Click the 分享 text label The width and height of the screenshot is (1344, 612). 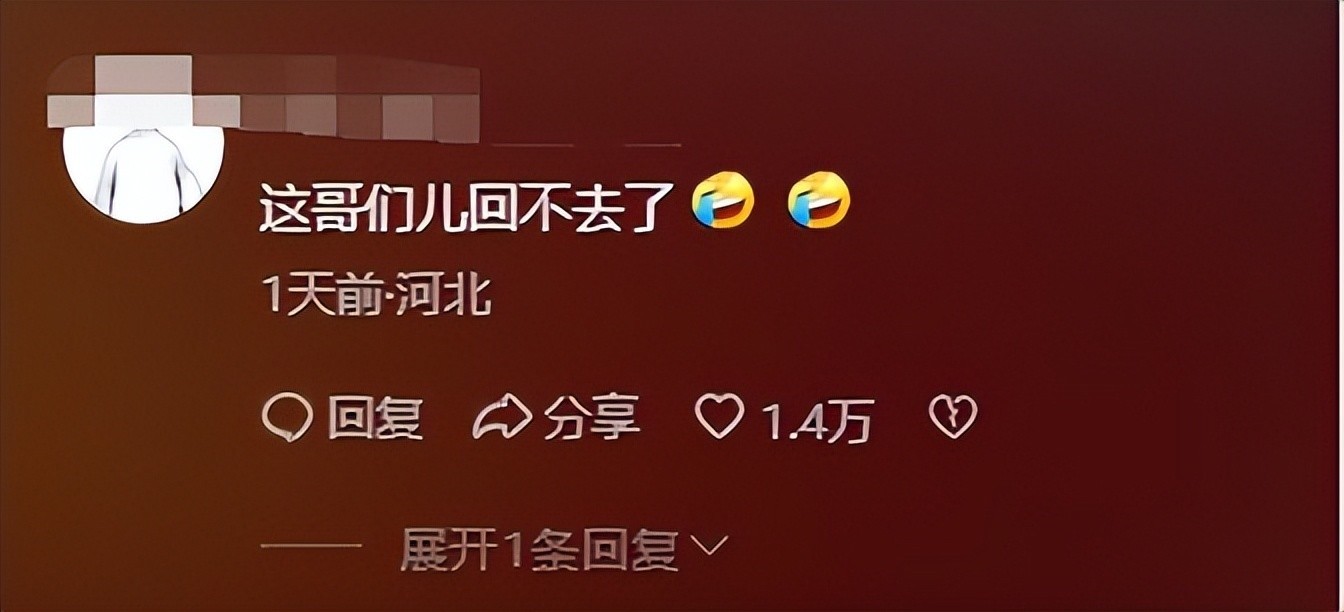[x=592, y=418]
